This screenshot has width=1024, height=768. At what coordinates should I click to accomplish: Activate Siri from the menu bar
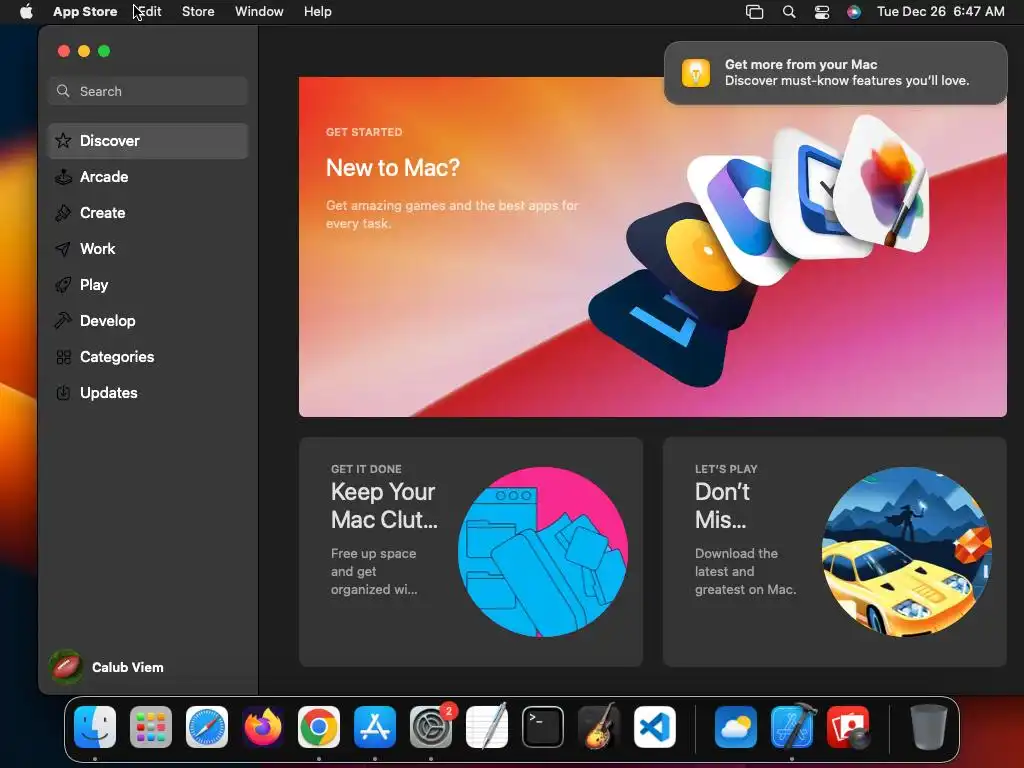pos(854,12)
